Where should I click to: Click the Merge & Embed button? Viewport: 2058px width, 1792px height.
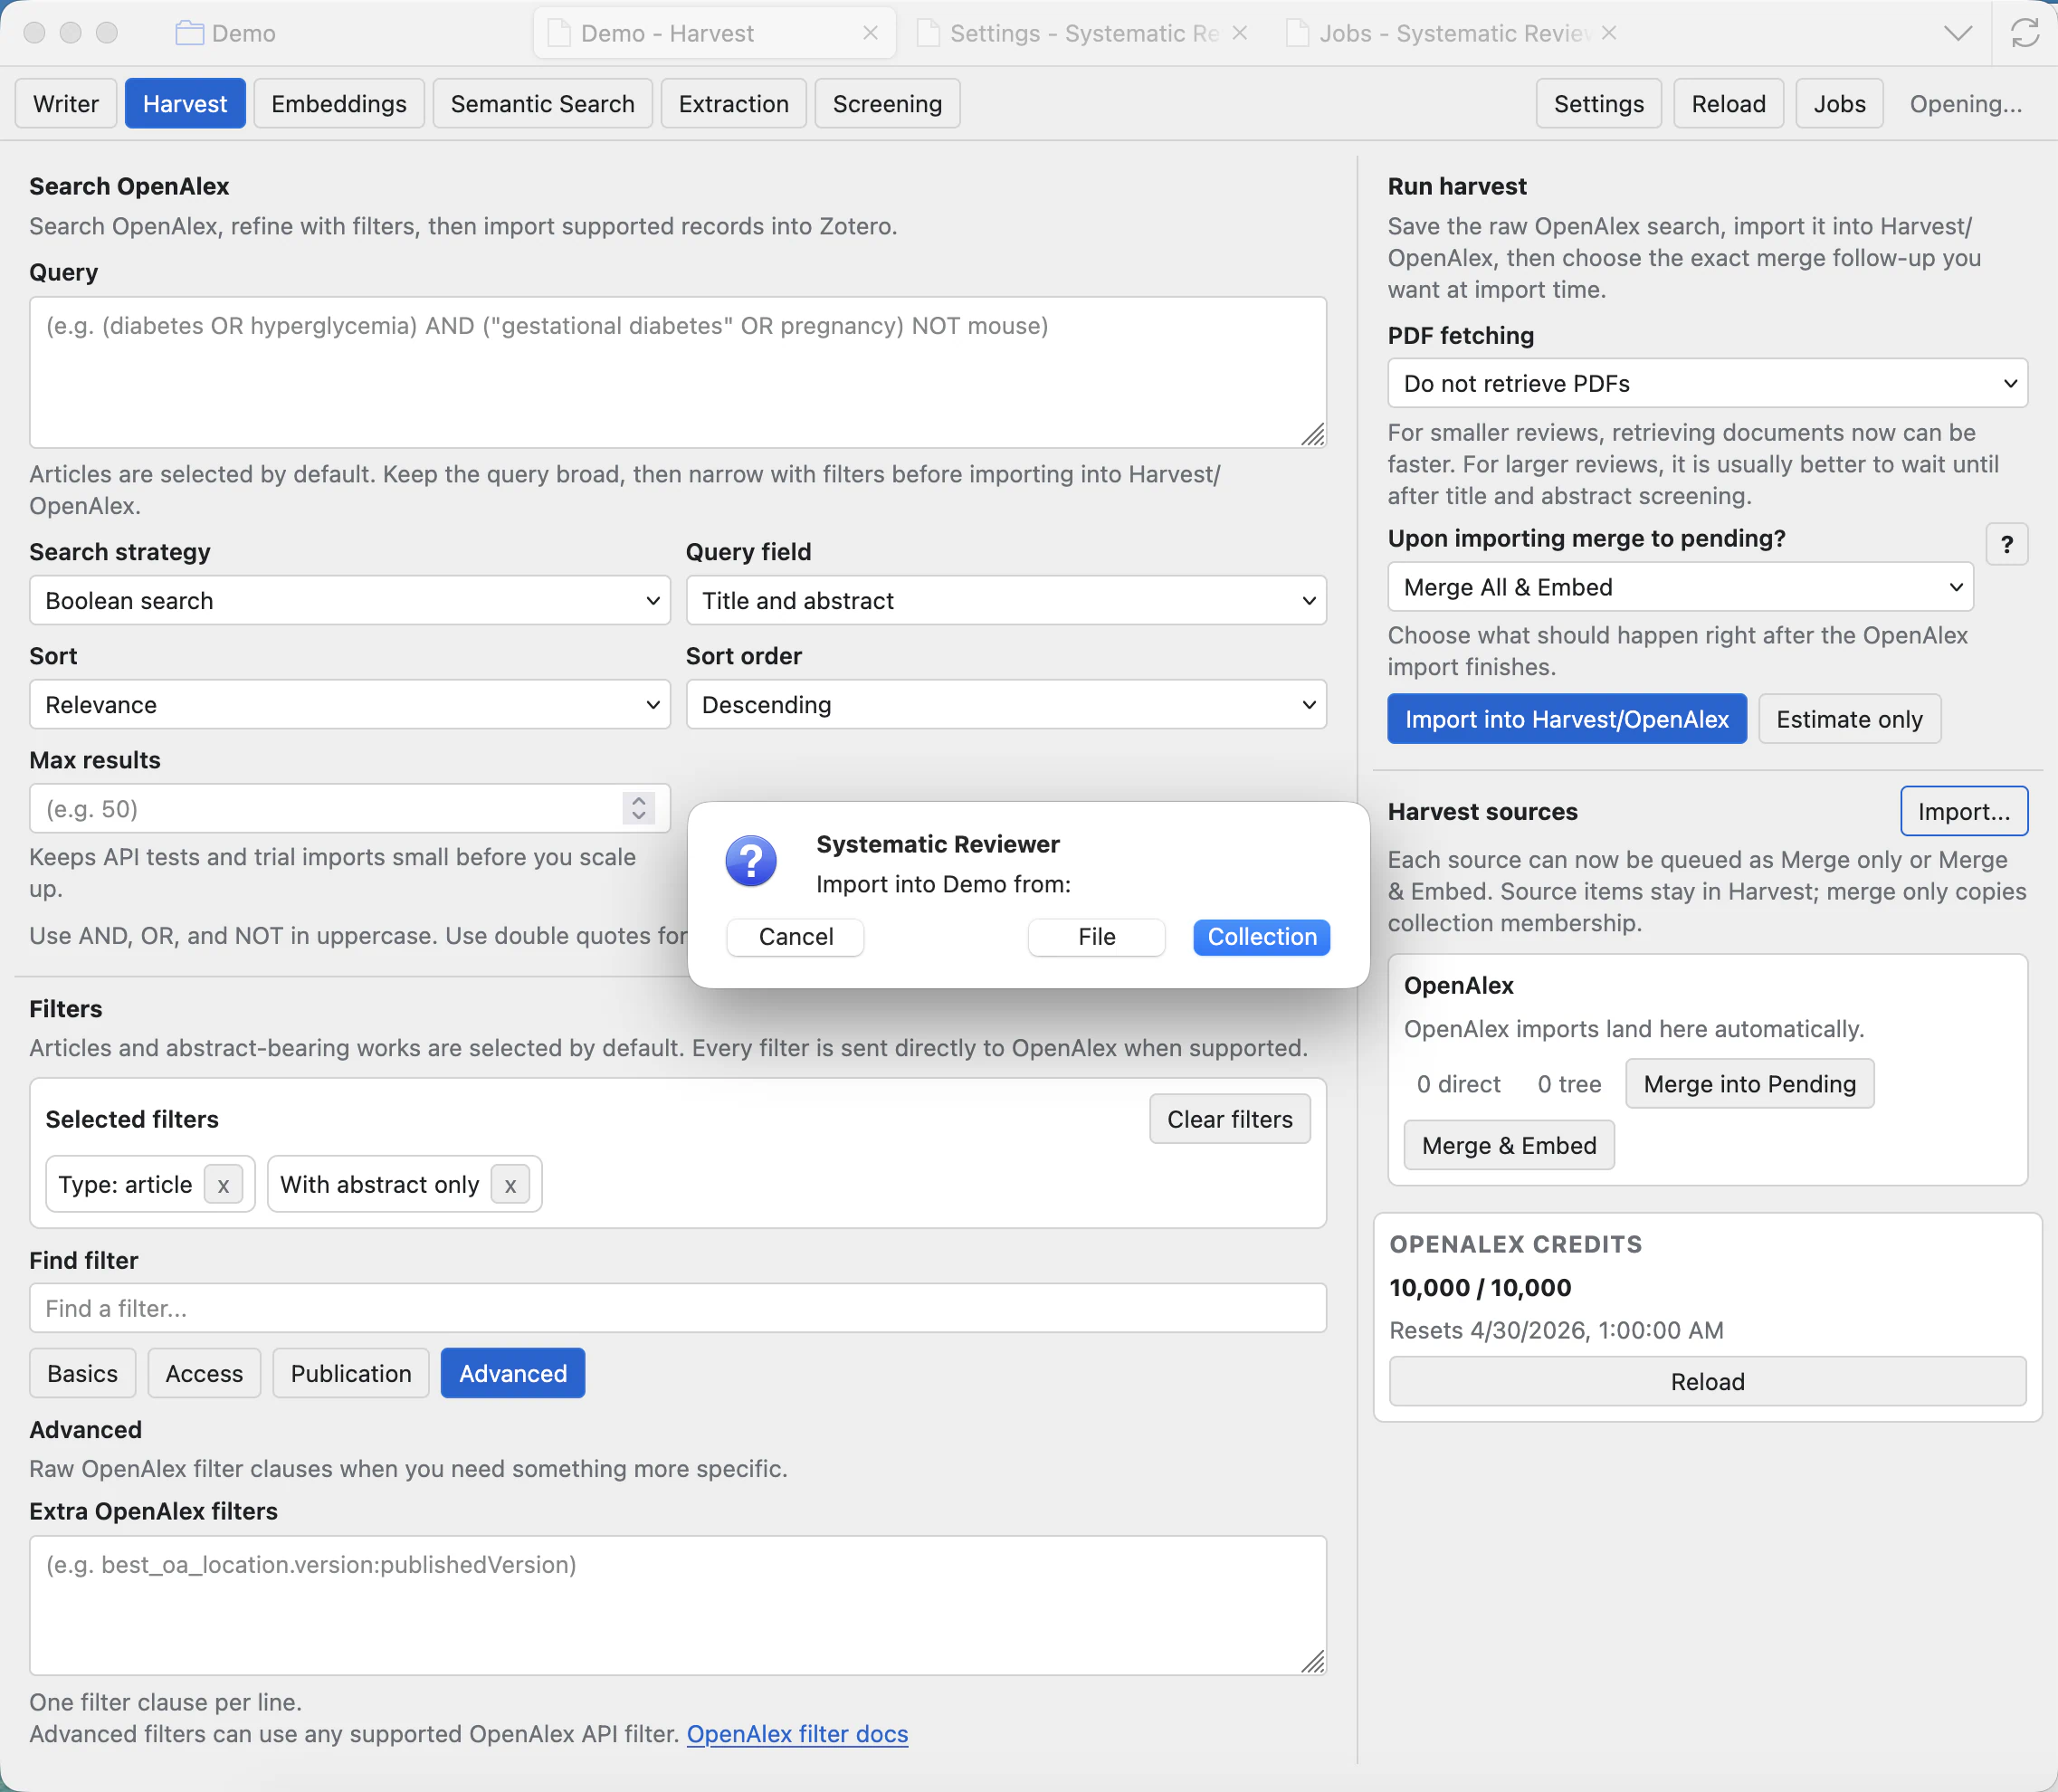click(x=1509, y=1145)
